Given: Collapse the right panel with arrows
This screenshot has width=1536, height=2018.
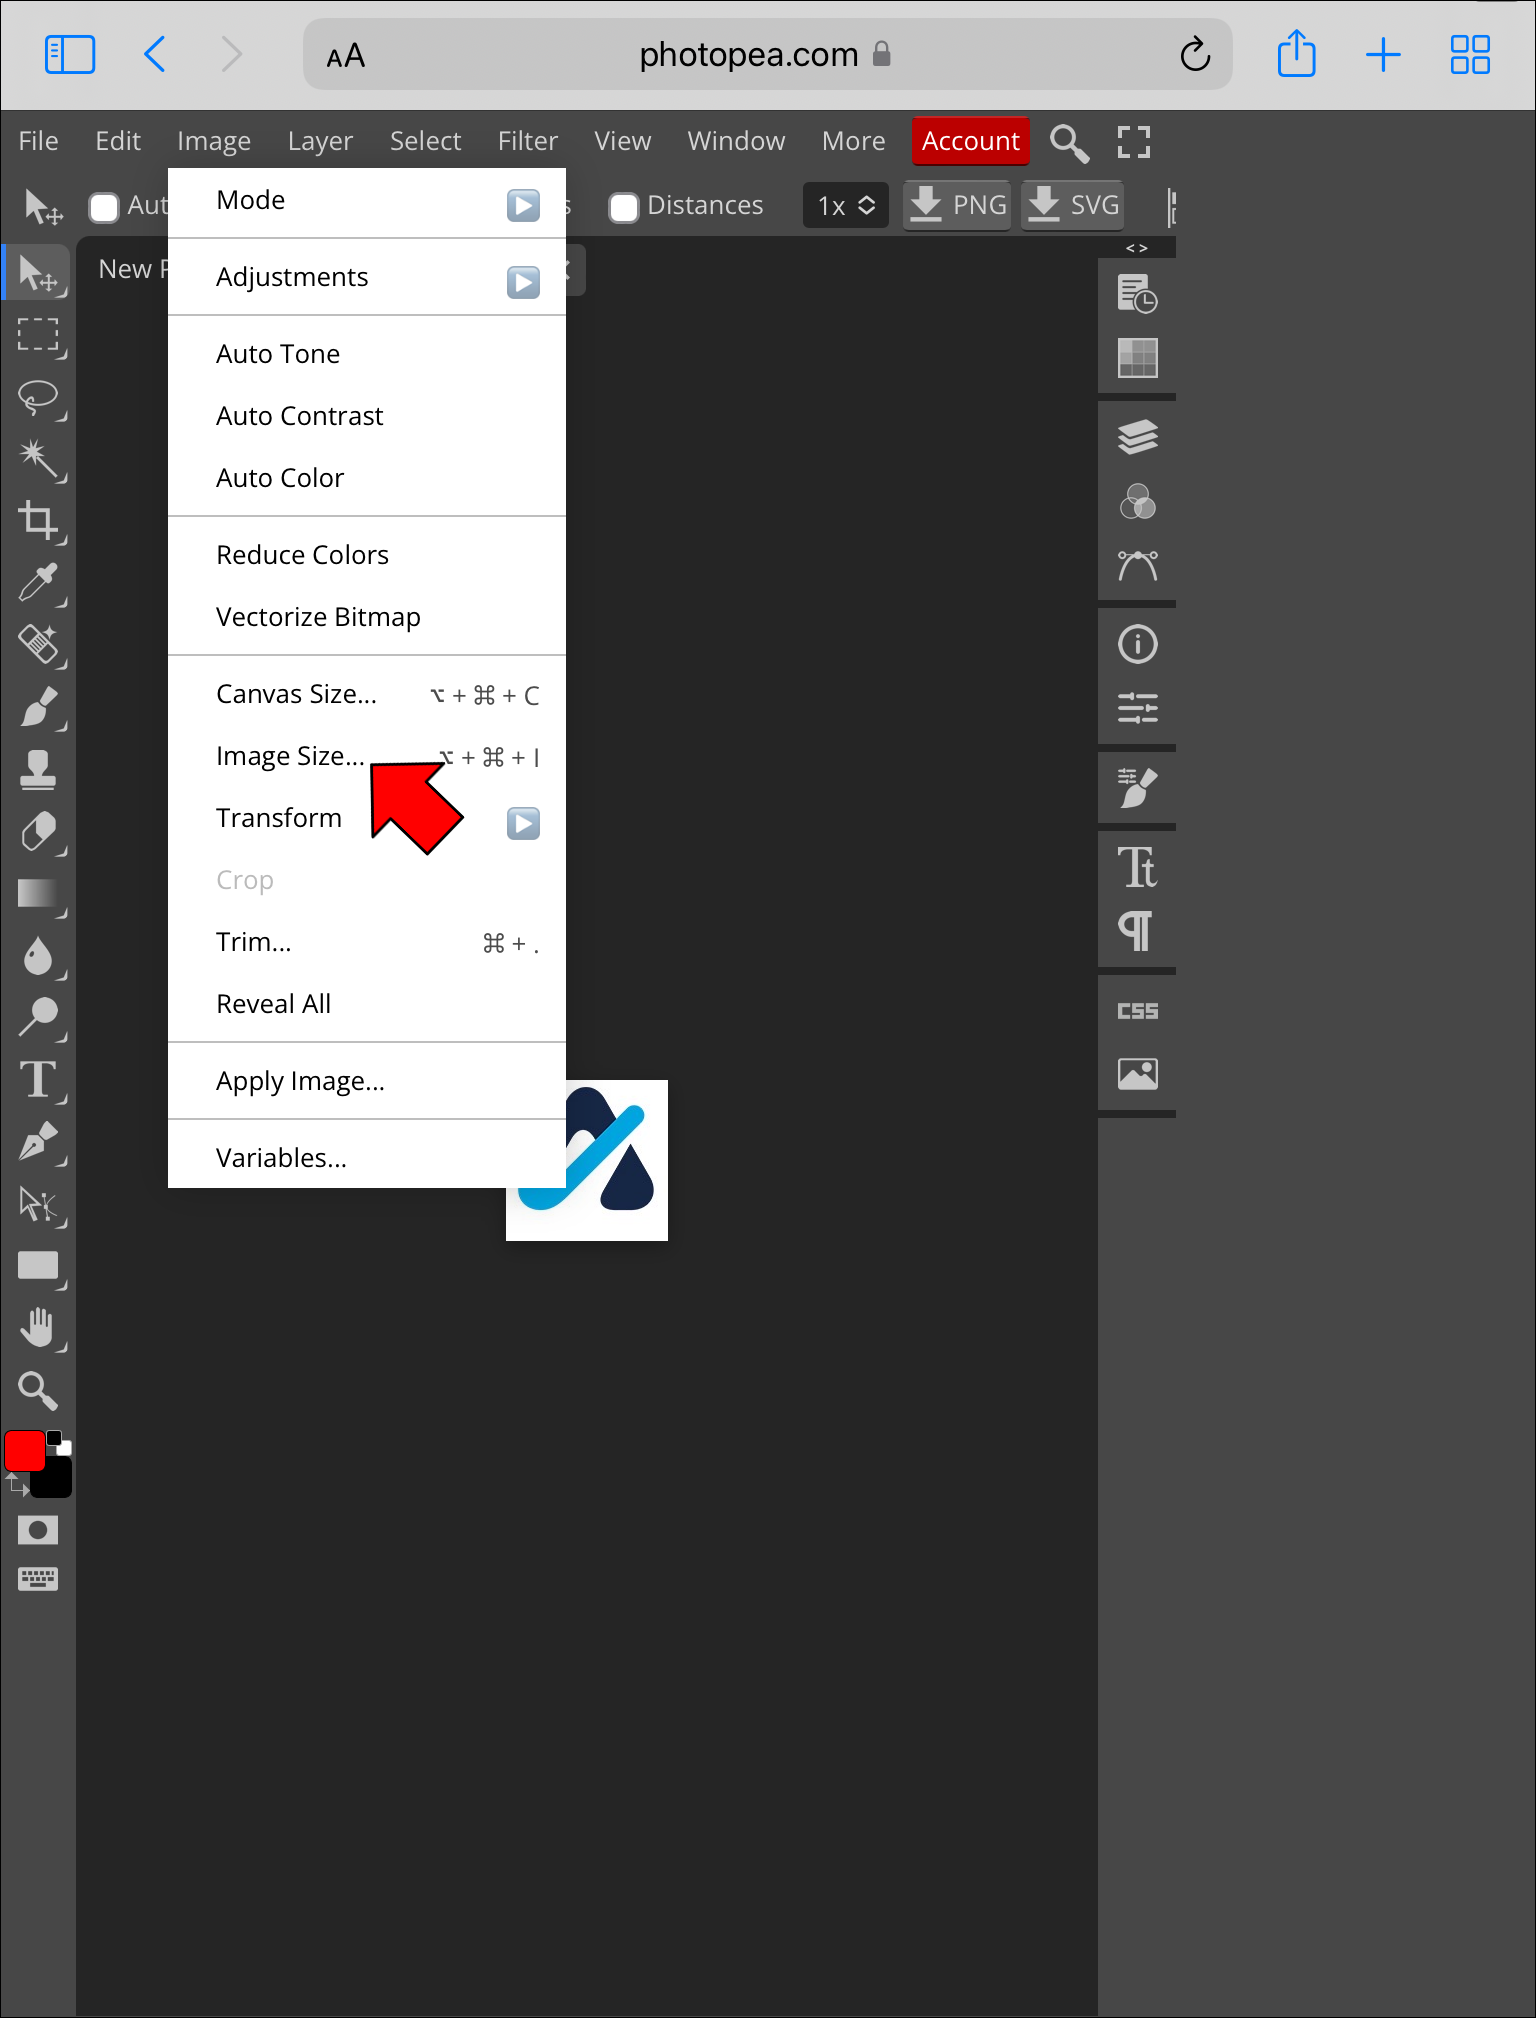Looking at the screenshot, I should [x=1137, y=248].
